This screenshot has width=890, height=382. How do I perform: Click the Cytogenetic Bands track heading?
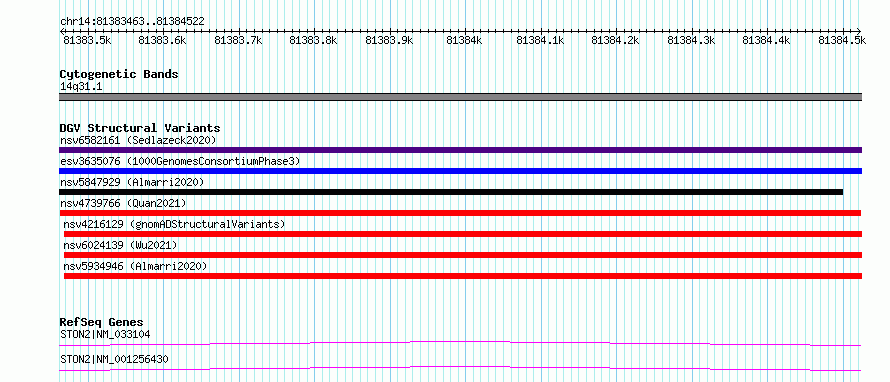click(119, 74)
